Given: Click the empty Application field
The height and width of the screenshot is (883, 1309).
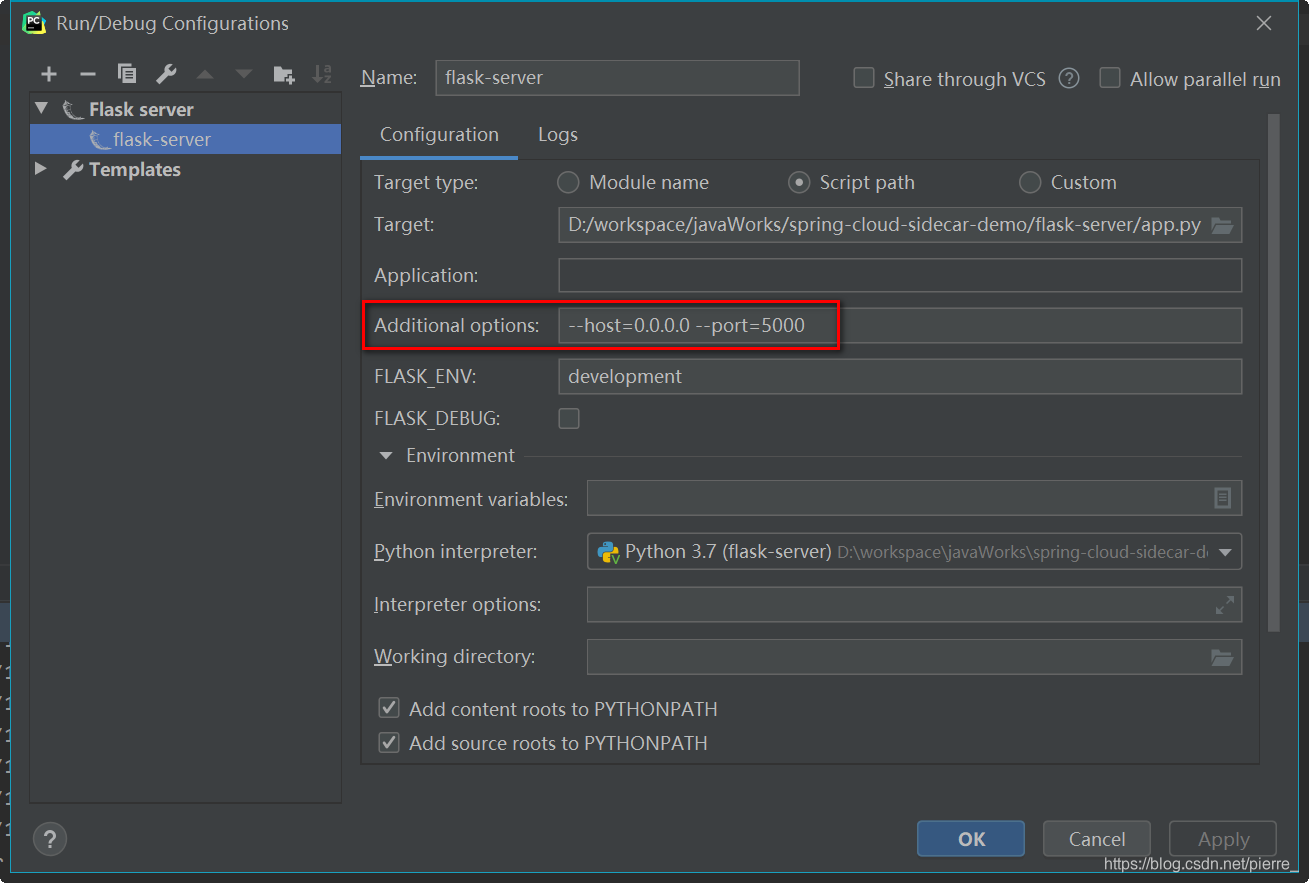Looking at the screenshot, I should pos(900,275).
